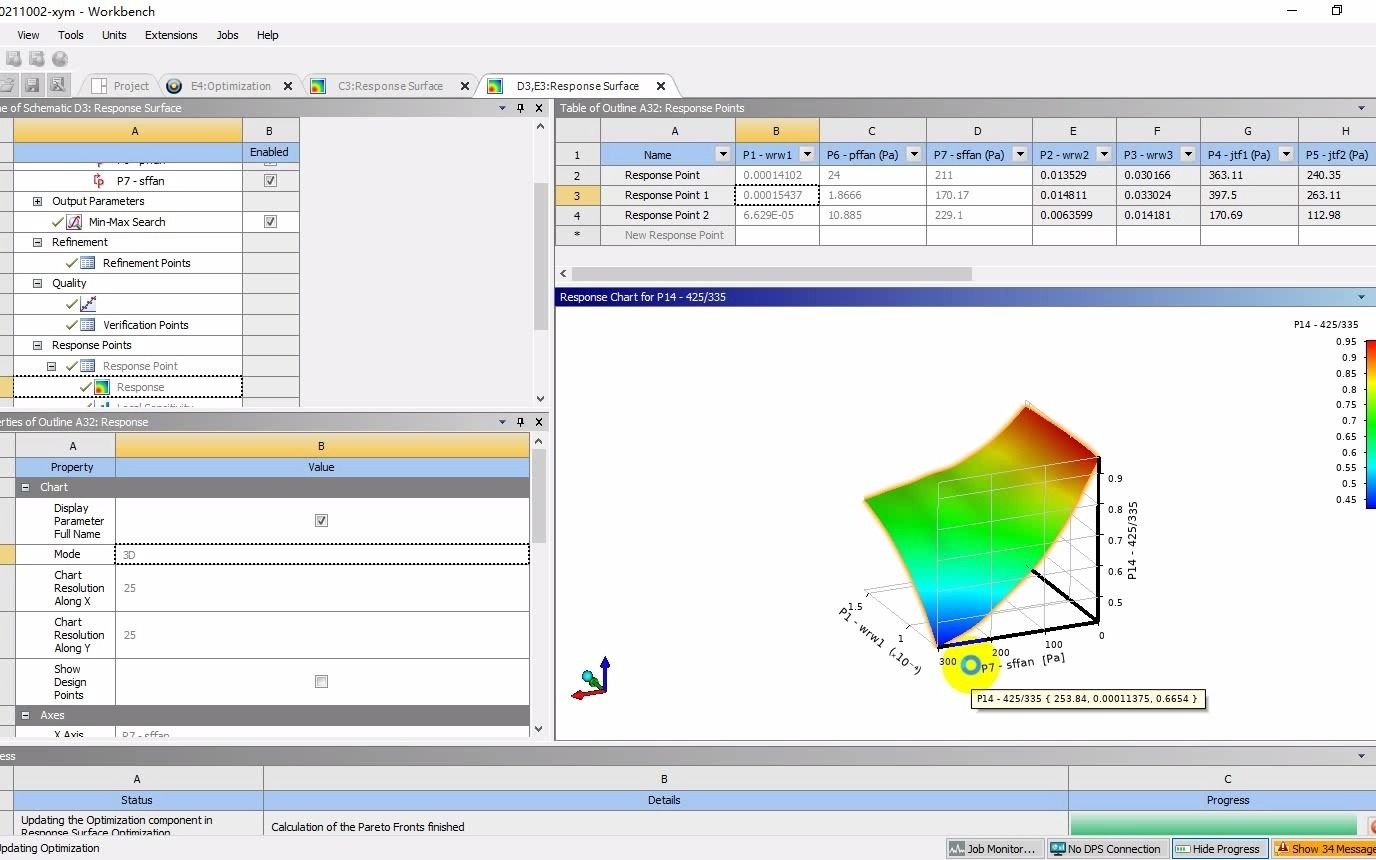Close the C3:Response Surface tab
This screenshot has height=860, width=1376.
click(x=465, y=86)
